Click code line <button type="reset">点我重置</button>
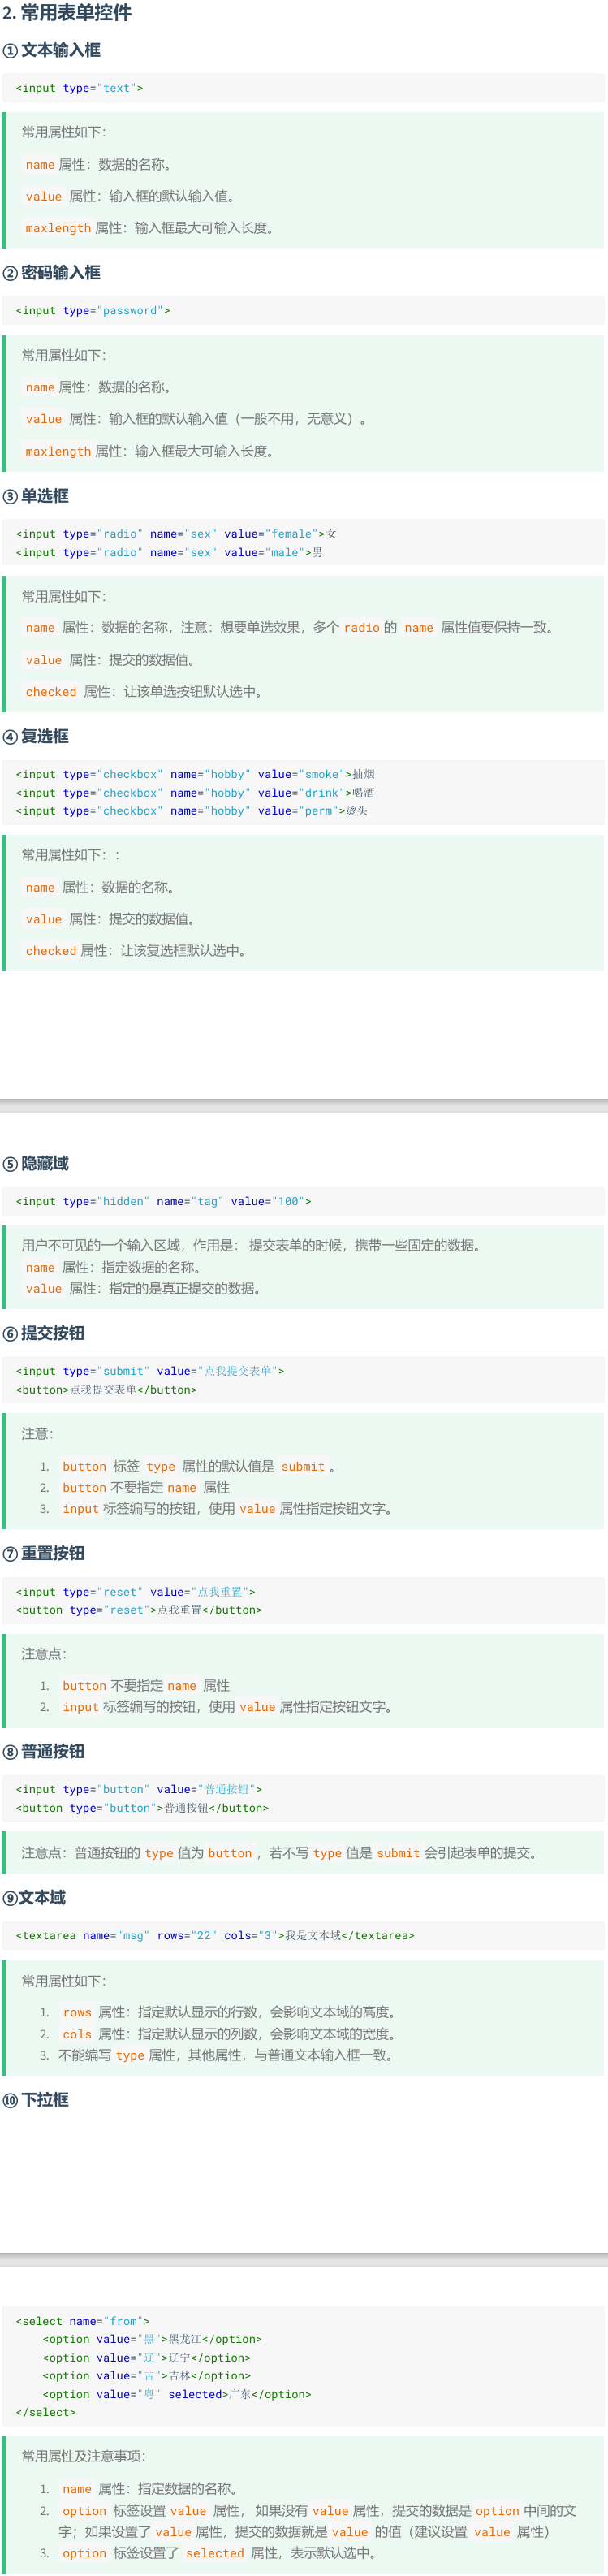 pos(139,1610)
